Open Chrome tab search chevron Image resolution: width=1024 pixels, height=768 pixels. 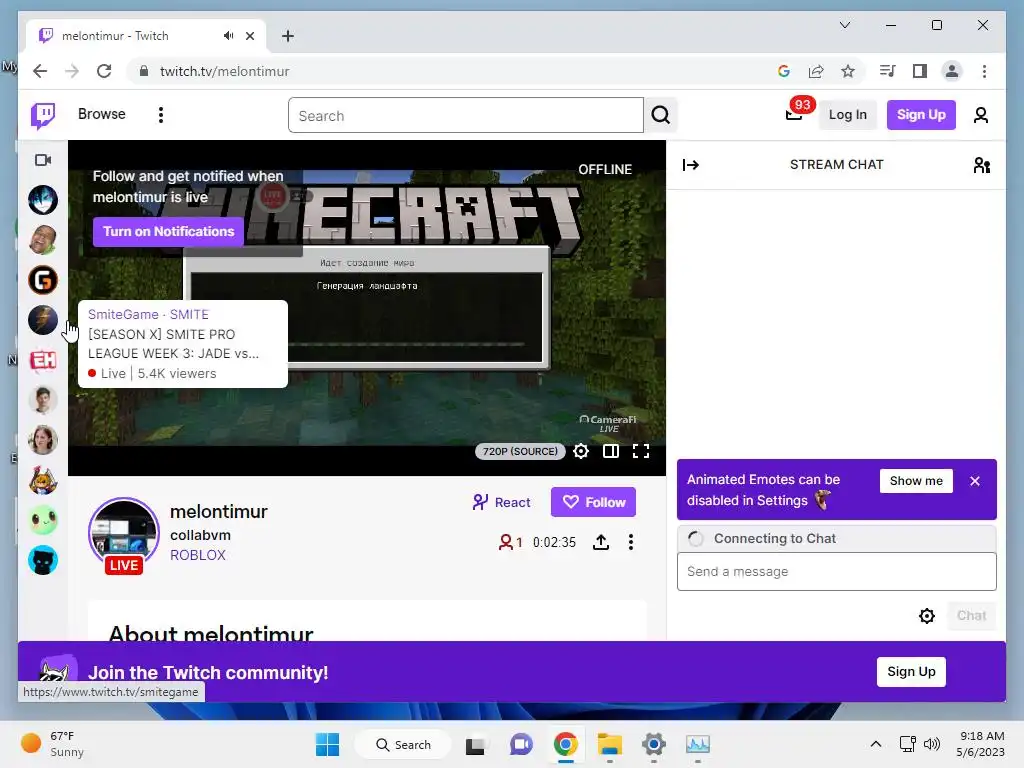point(844,25)
